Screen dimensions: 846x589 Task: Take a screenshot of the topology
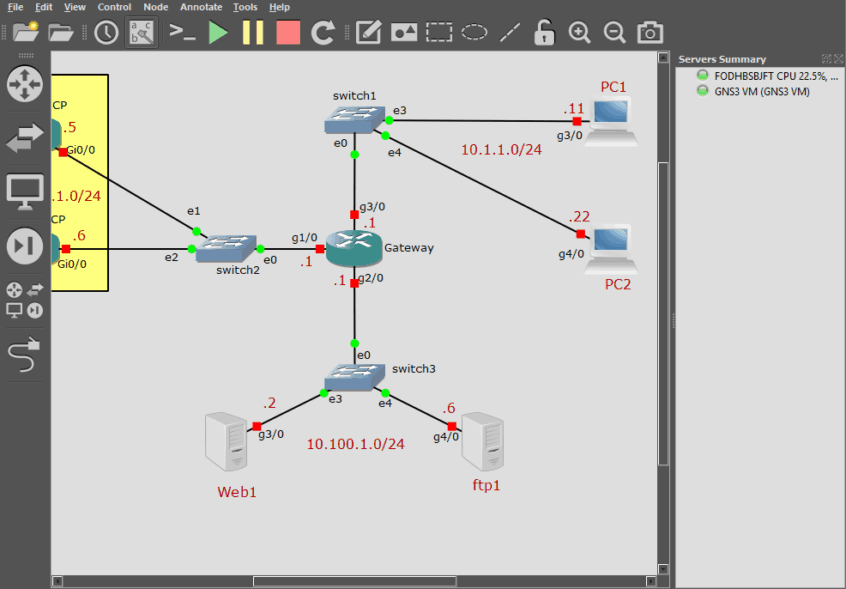click(649, 32)
